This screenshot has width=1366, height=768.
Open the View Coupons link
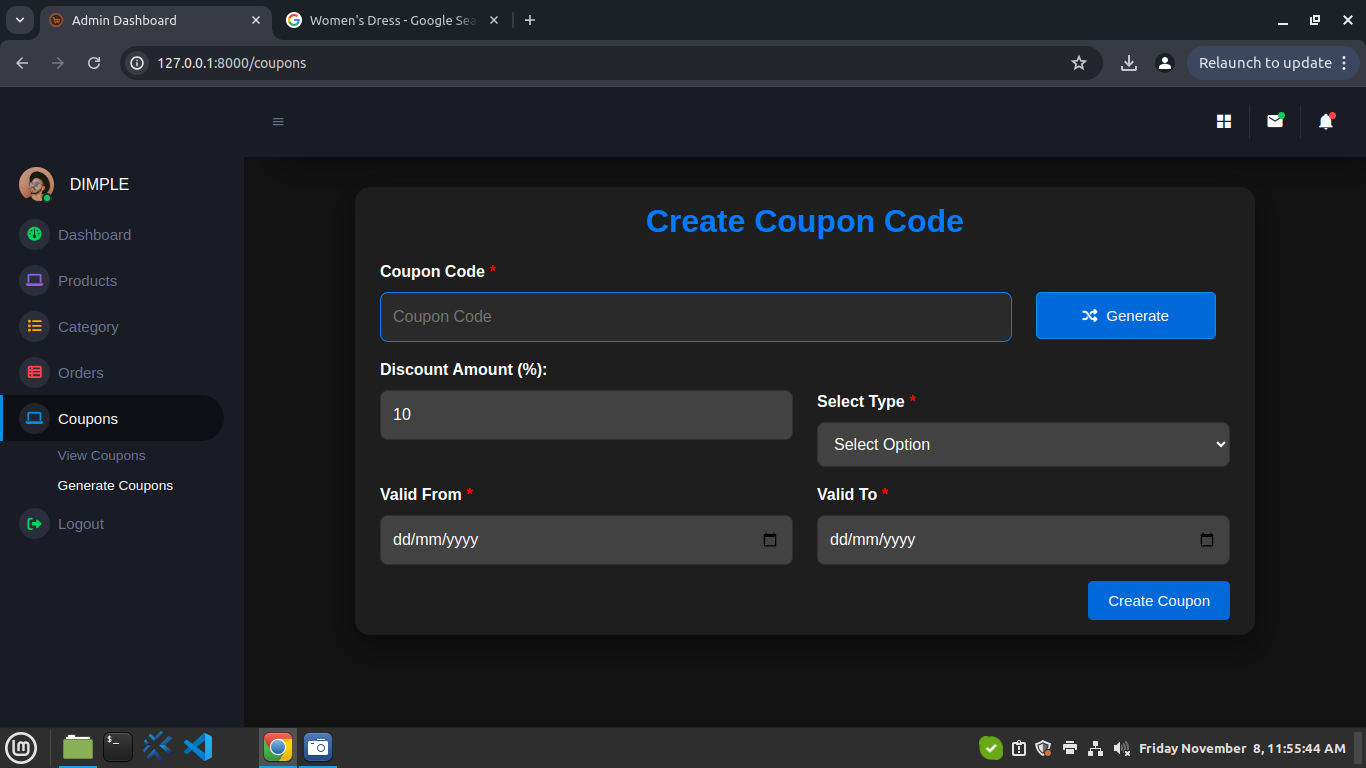pyautogui.click(x=101, y=455)
